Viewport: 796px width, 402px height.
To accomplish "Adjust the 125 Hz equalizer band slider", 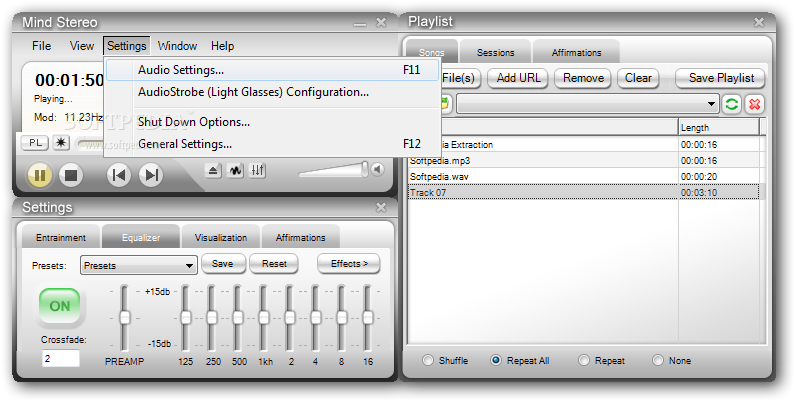I will click(x=186, y=318).
